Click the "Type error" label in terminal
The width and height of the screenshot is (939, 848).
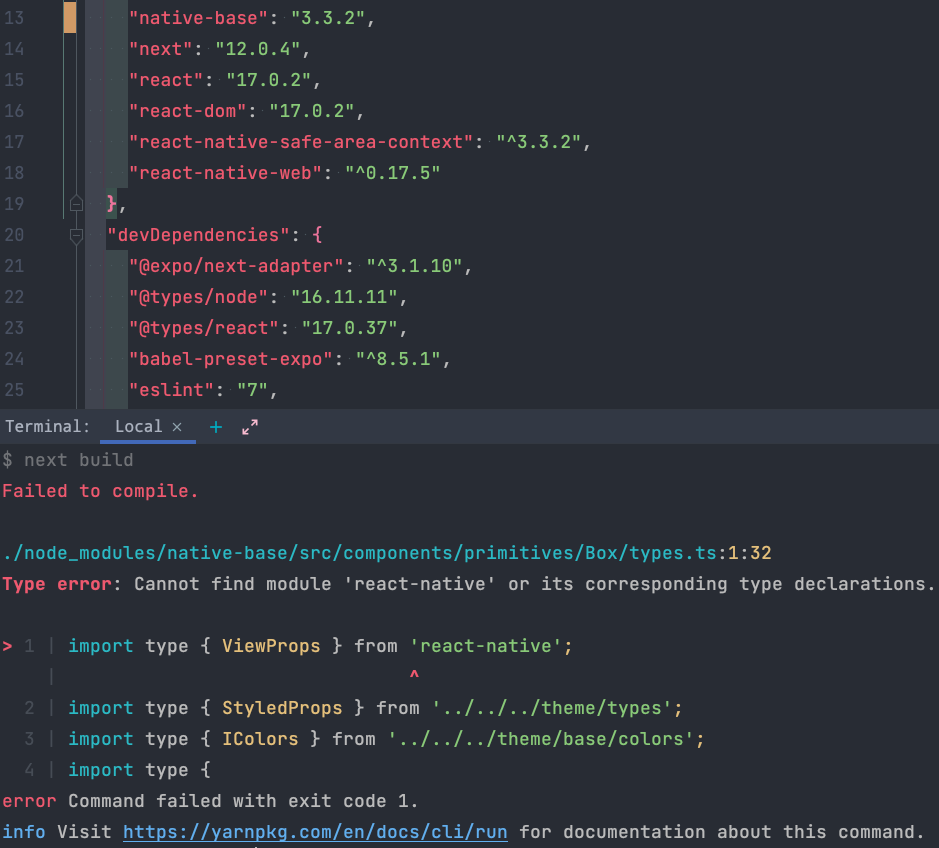click(57, 584)
